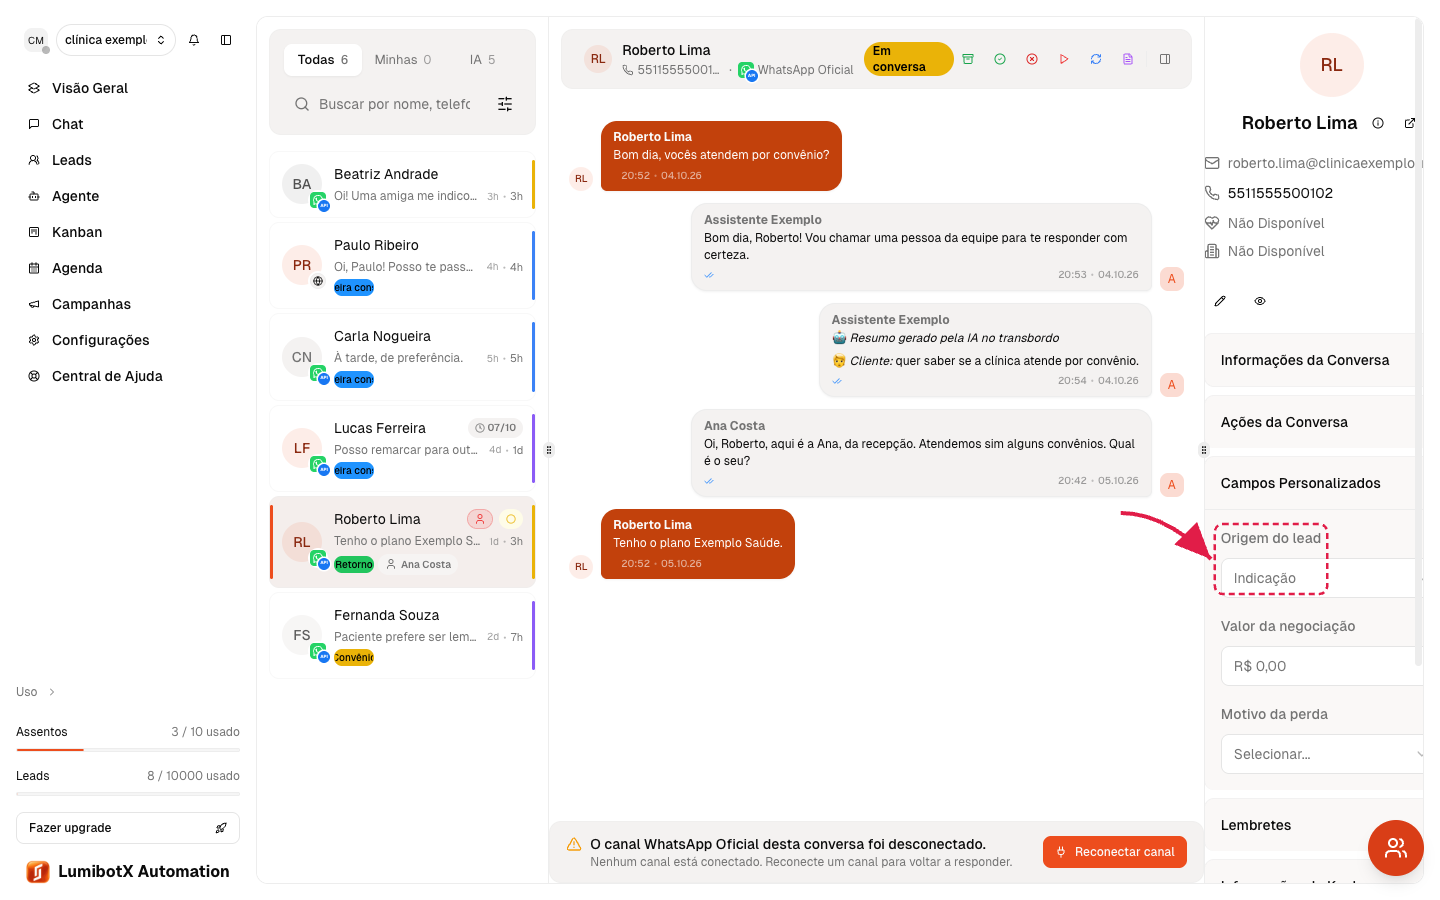Click the Valor da negociação R$ 0,00 field

click(1322, 666)
